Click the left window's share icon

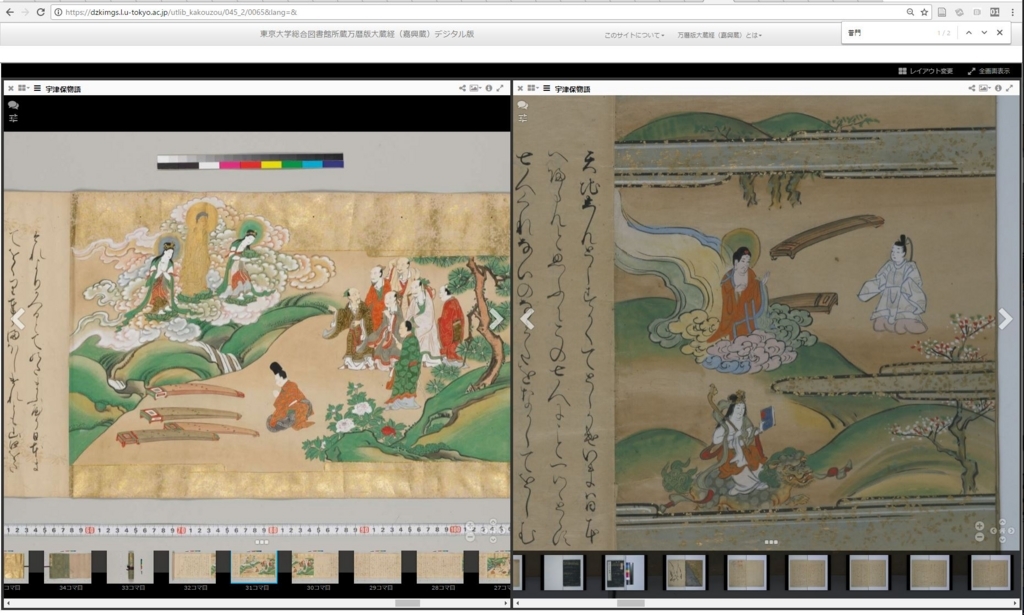click(x=462, y=88)
